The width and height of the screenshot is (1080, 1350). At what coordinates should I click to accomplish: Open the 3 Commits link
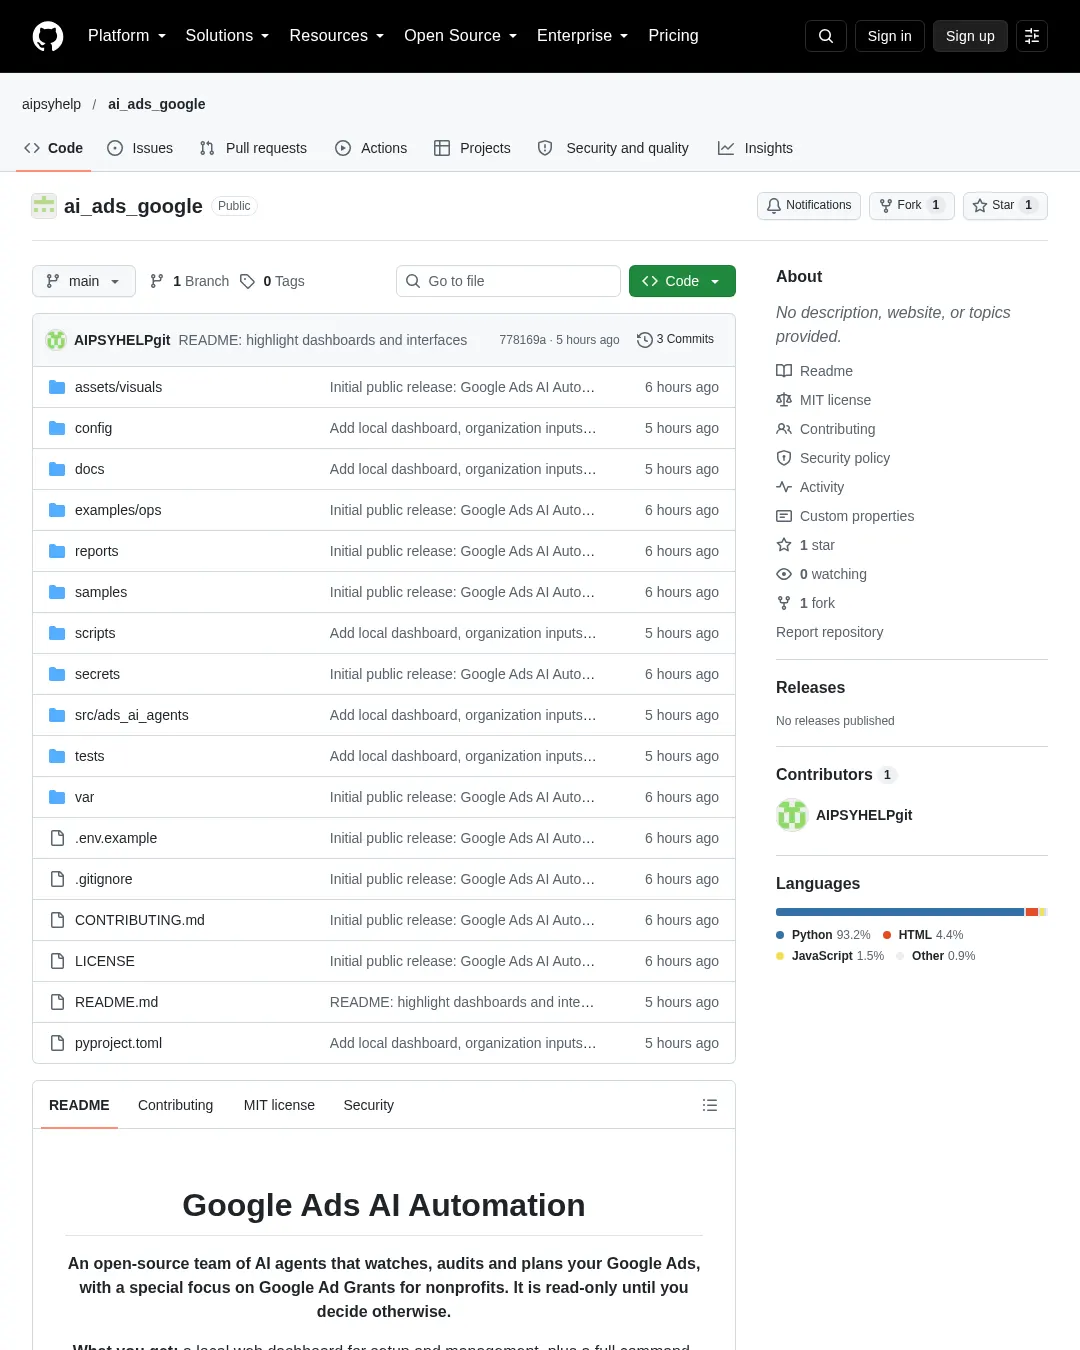click(676, 340)
